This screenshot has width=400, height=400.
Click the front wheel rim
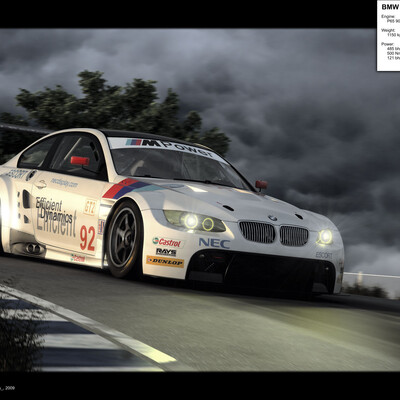123,239
